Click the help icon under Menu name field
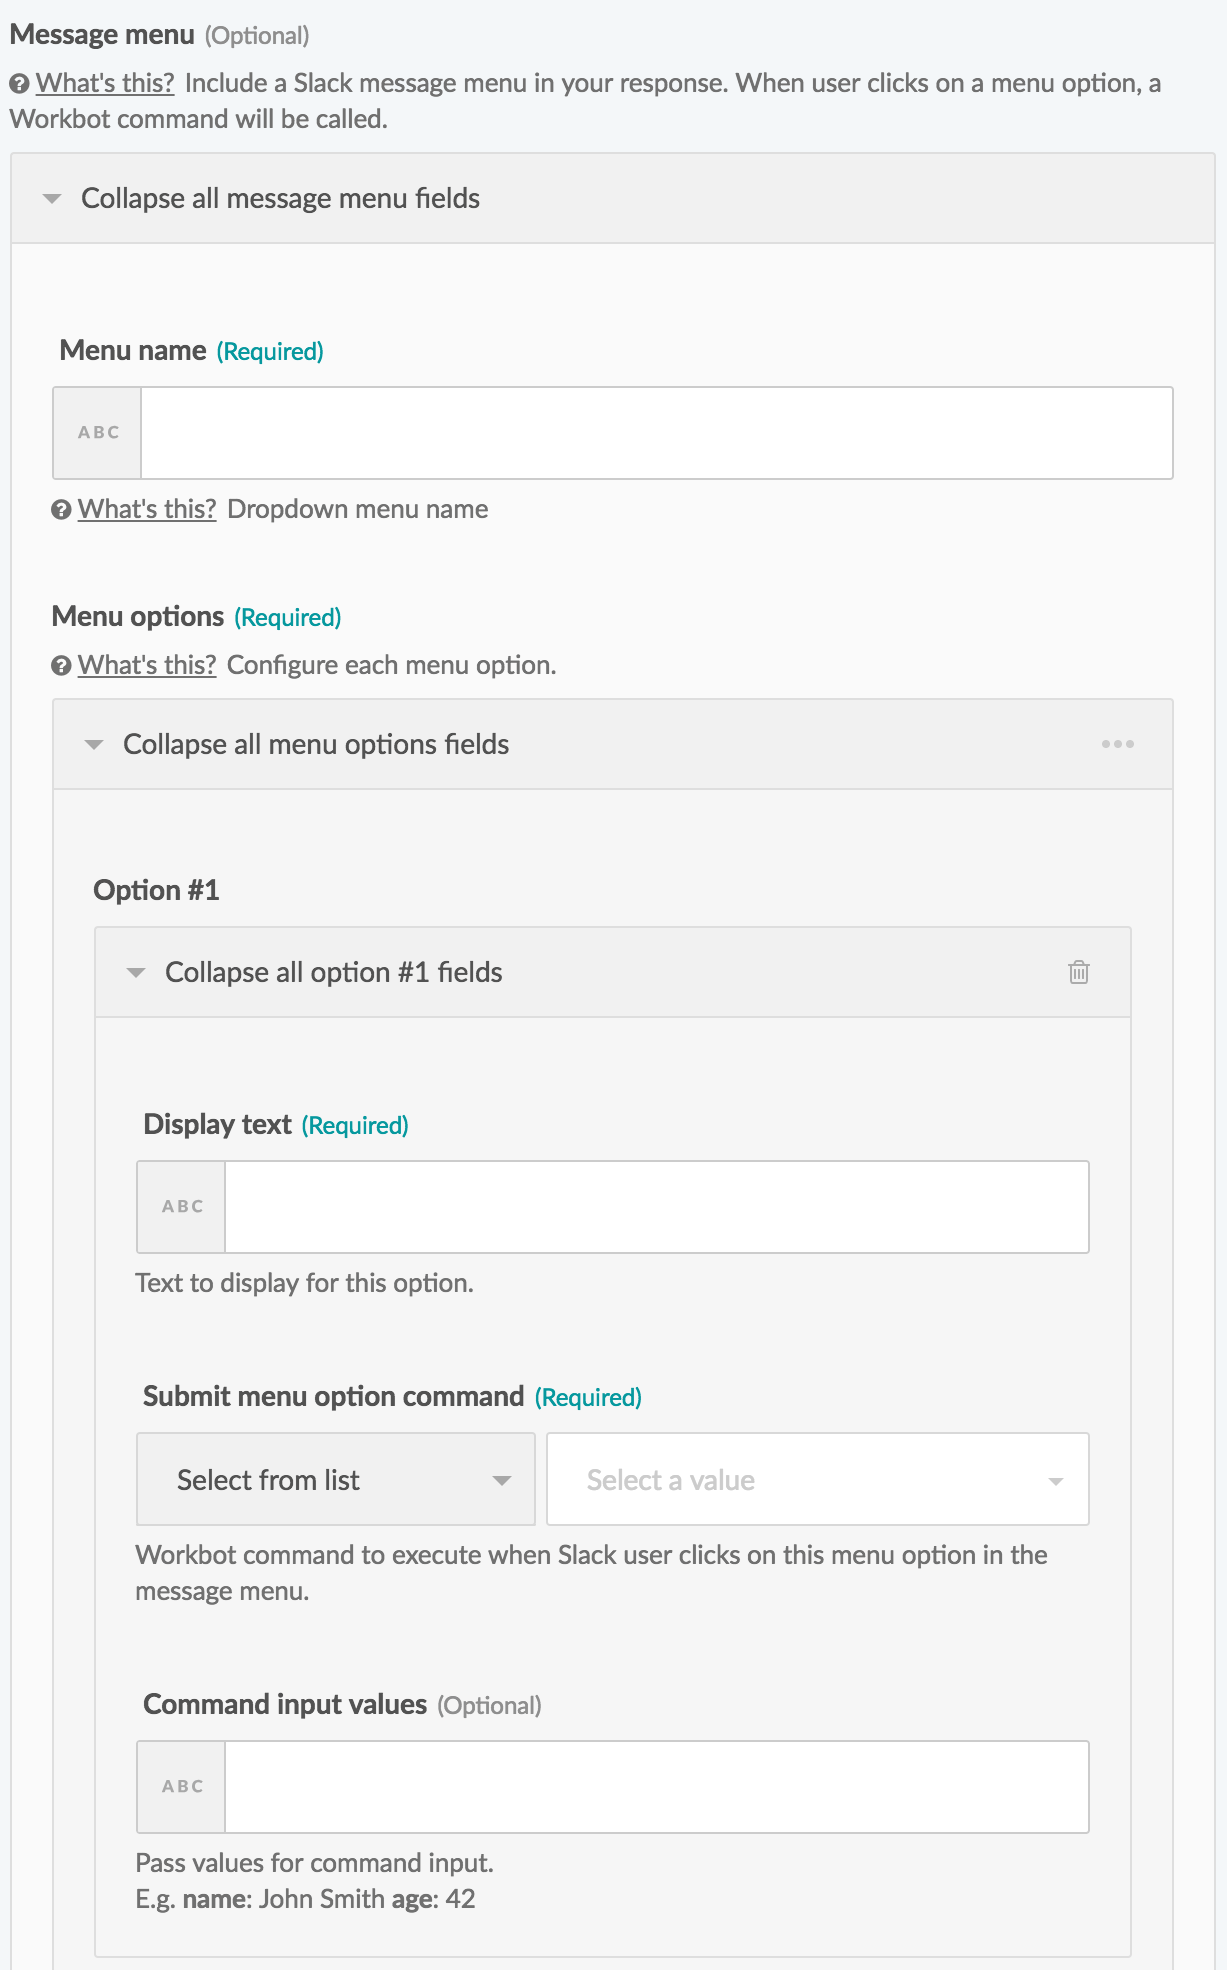The image size is (1227, 1970). pyautogui.click(x=62, y=510)
